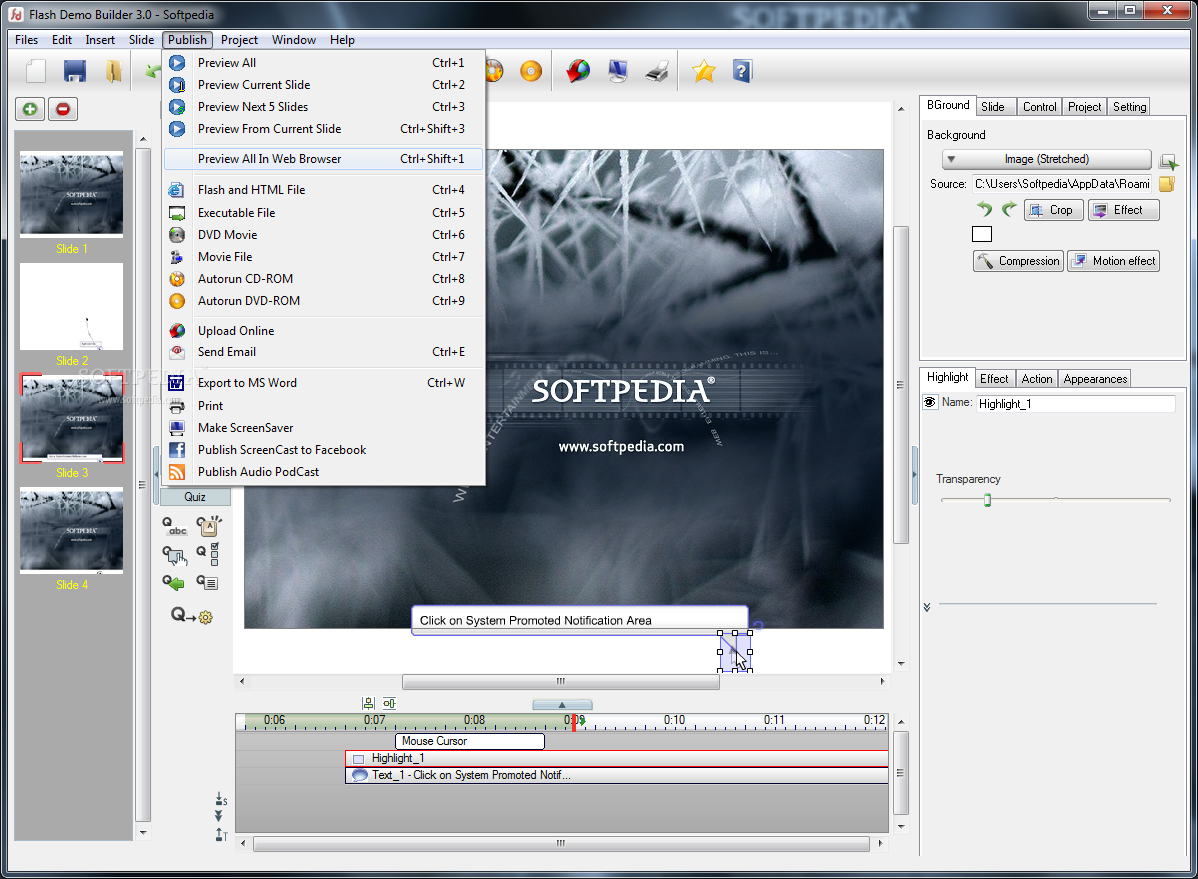Image resolution: width=1198 pixels, height=879 pixels.
Task: Switch to the Setting tab
Action: (1128, 107)
